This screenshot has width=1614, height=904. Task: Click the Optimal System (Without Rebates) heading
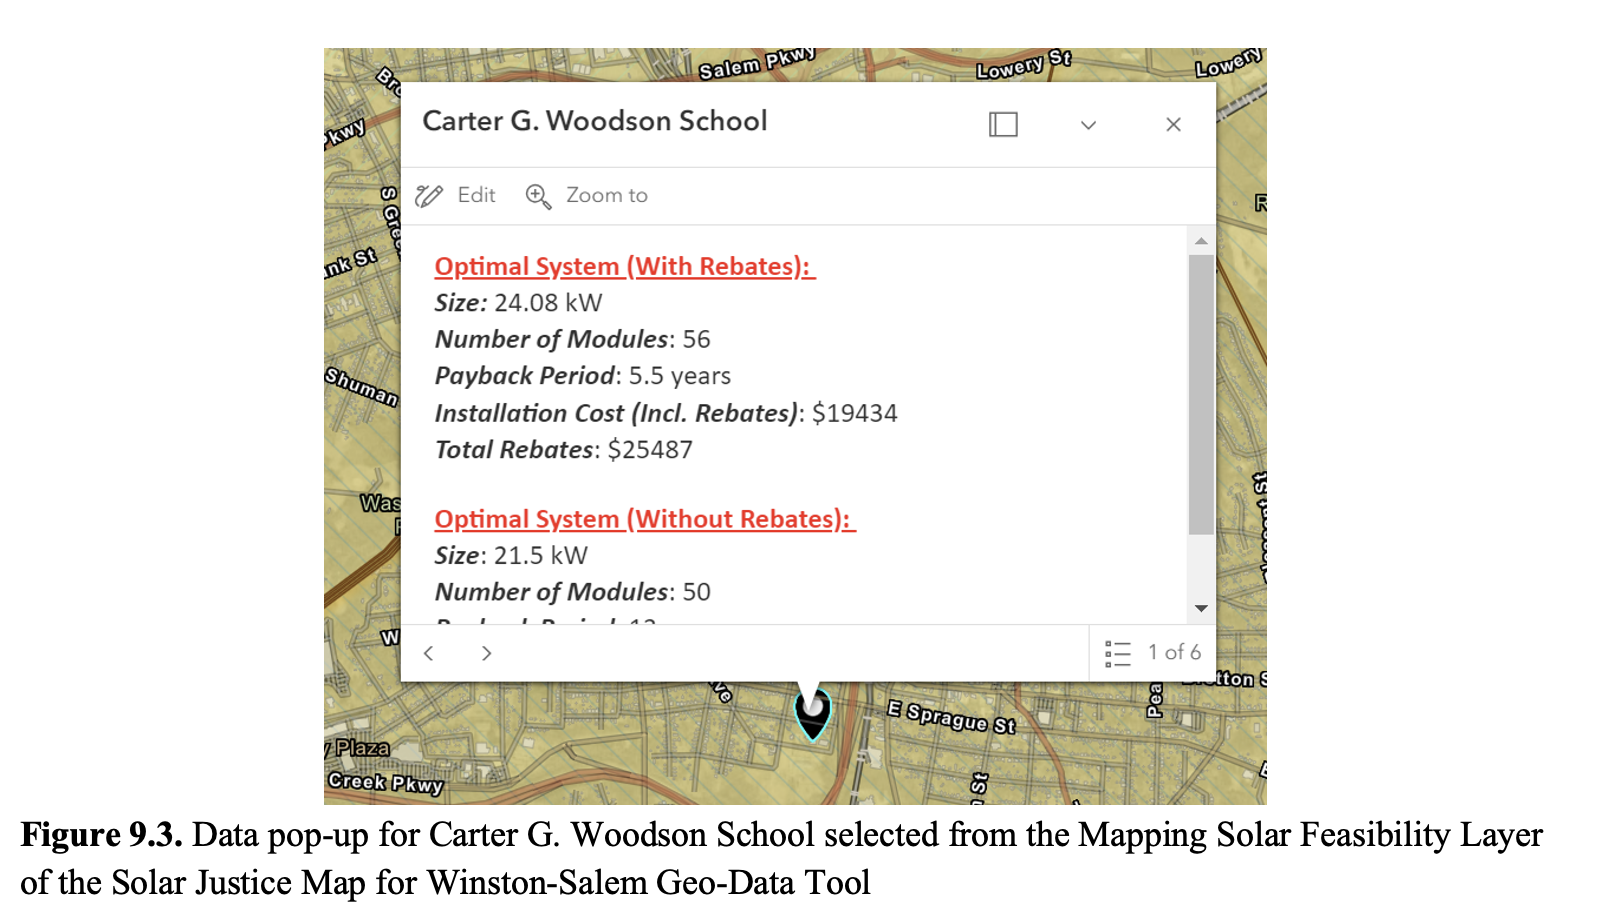click(x=644, y=519)
